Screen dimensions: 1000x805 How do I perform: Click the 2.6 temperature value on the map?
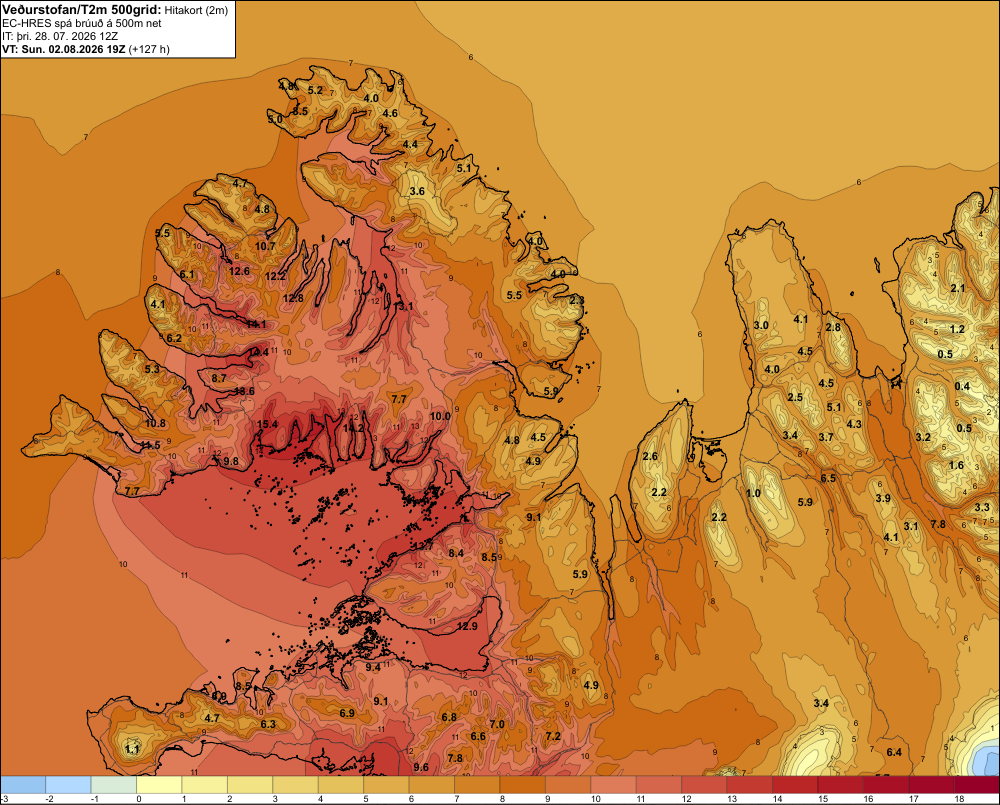point(650,456)
